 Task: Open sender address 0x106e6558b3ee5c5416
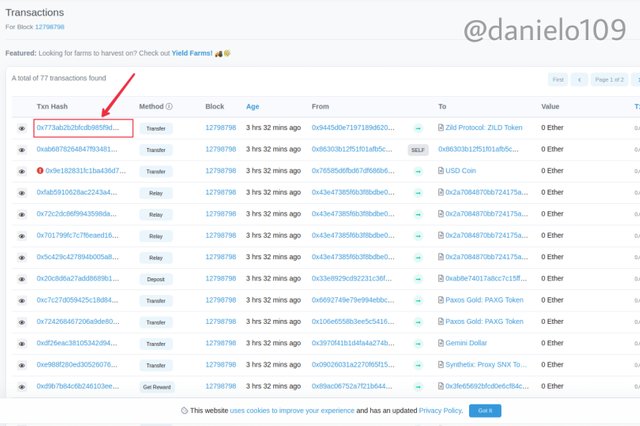coord(353,322)
